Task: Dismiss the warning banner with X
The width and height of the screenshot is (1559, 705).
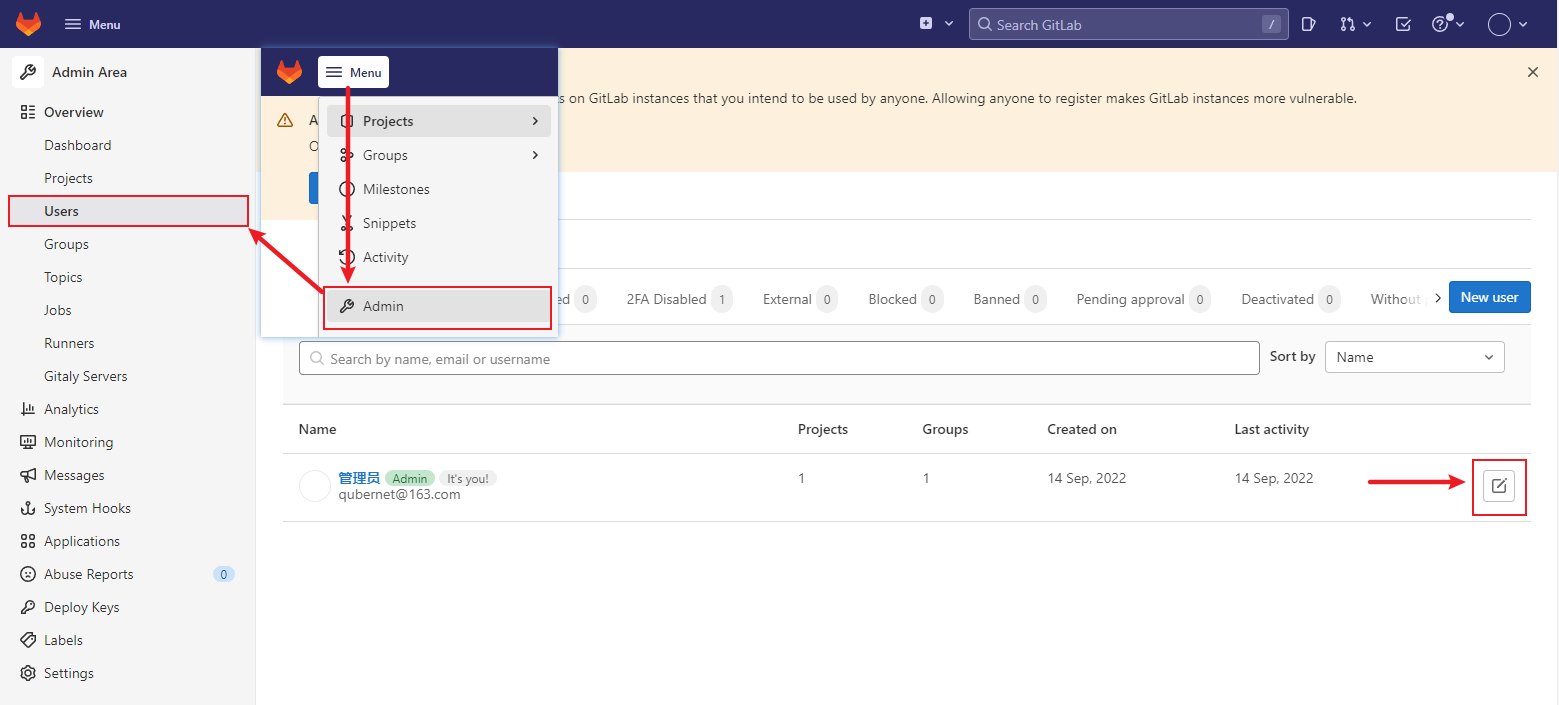Action: [1532, 72]
